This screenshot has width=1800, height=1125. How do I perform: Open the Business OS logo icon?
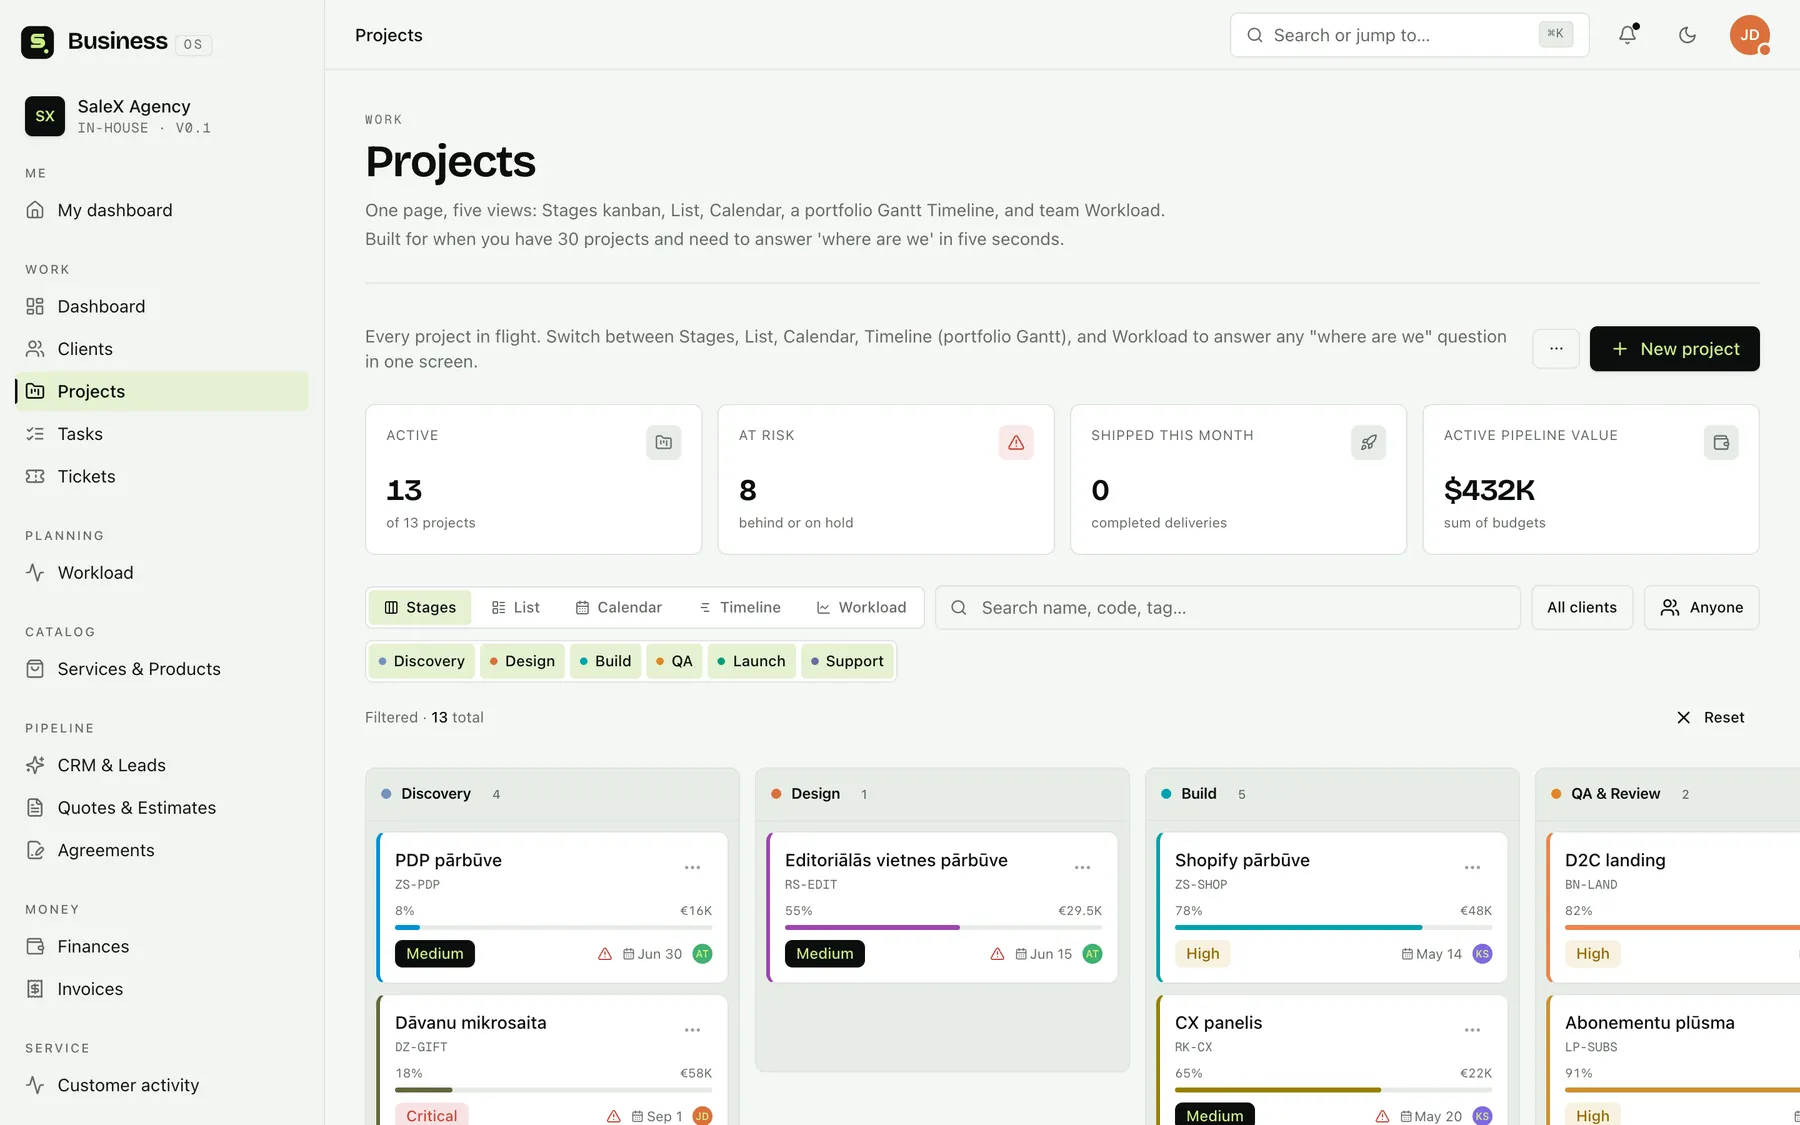click(37, 42)
